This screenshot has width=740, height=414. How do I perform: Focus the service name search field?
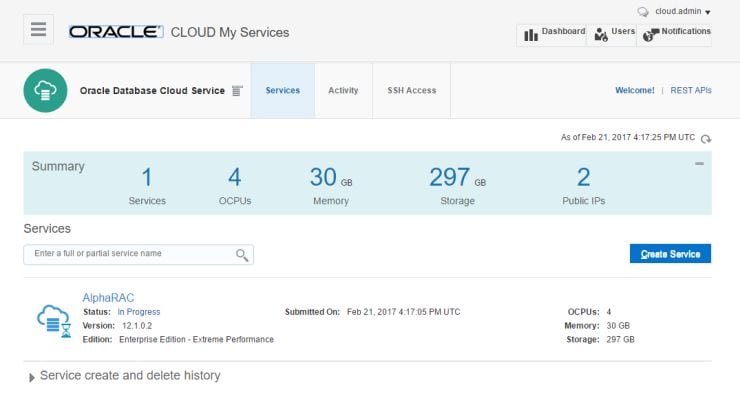[130, 254]
